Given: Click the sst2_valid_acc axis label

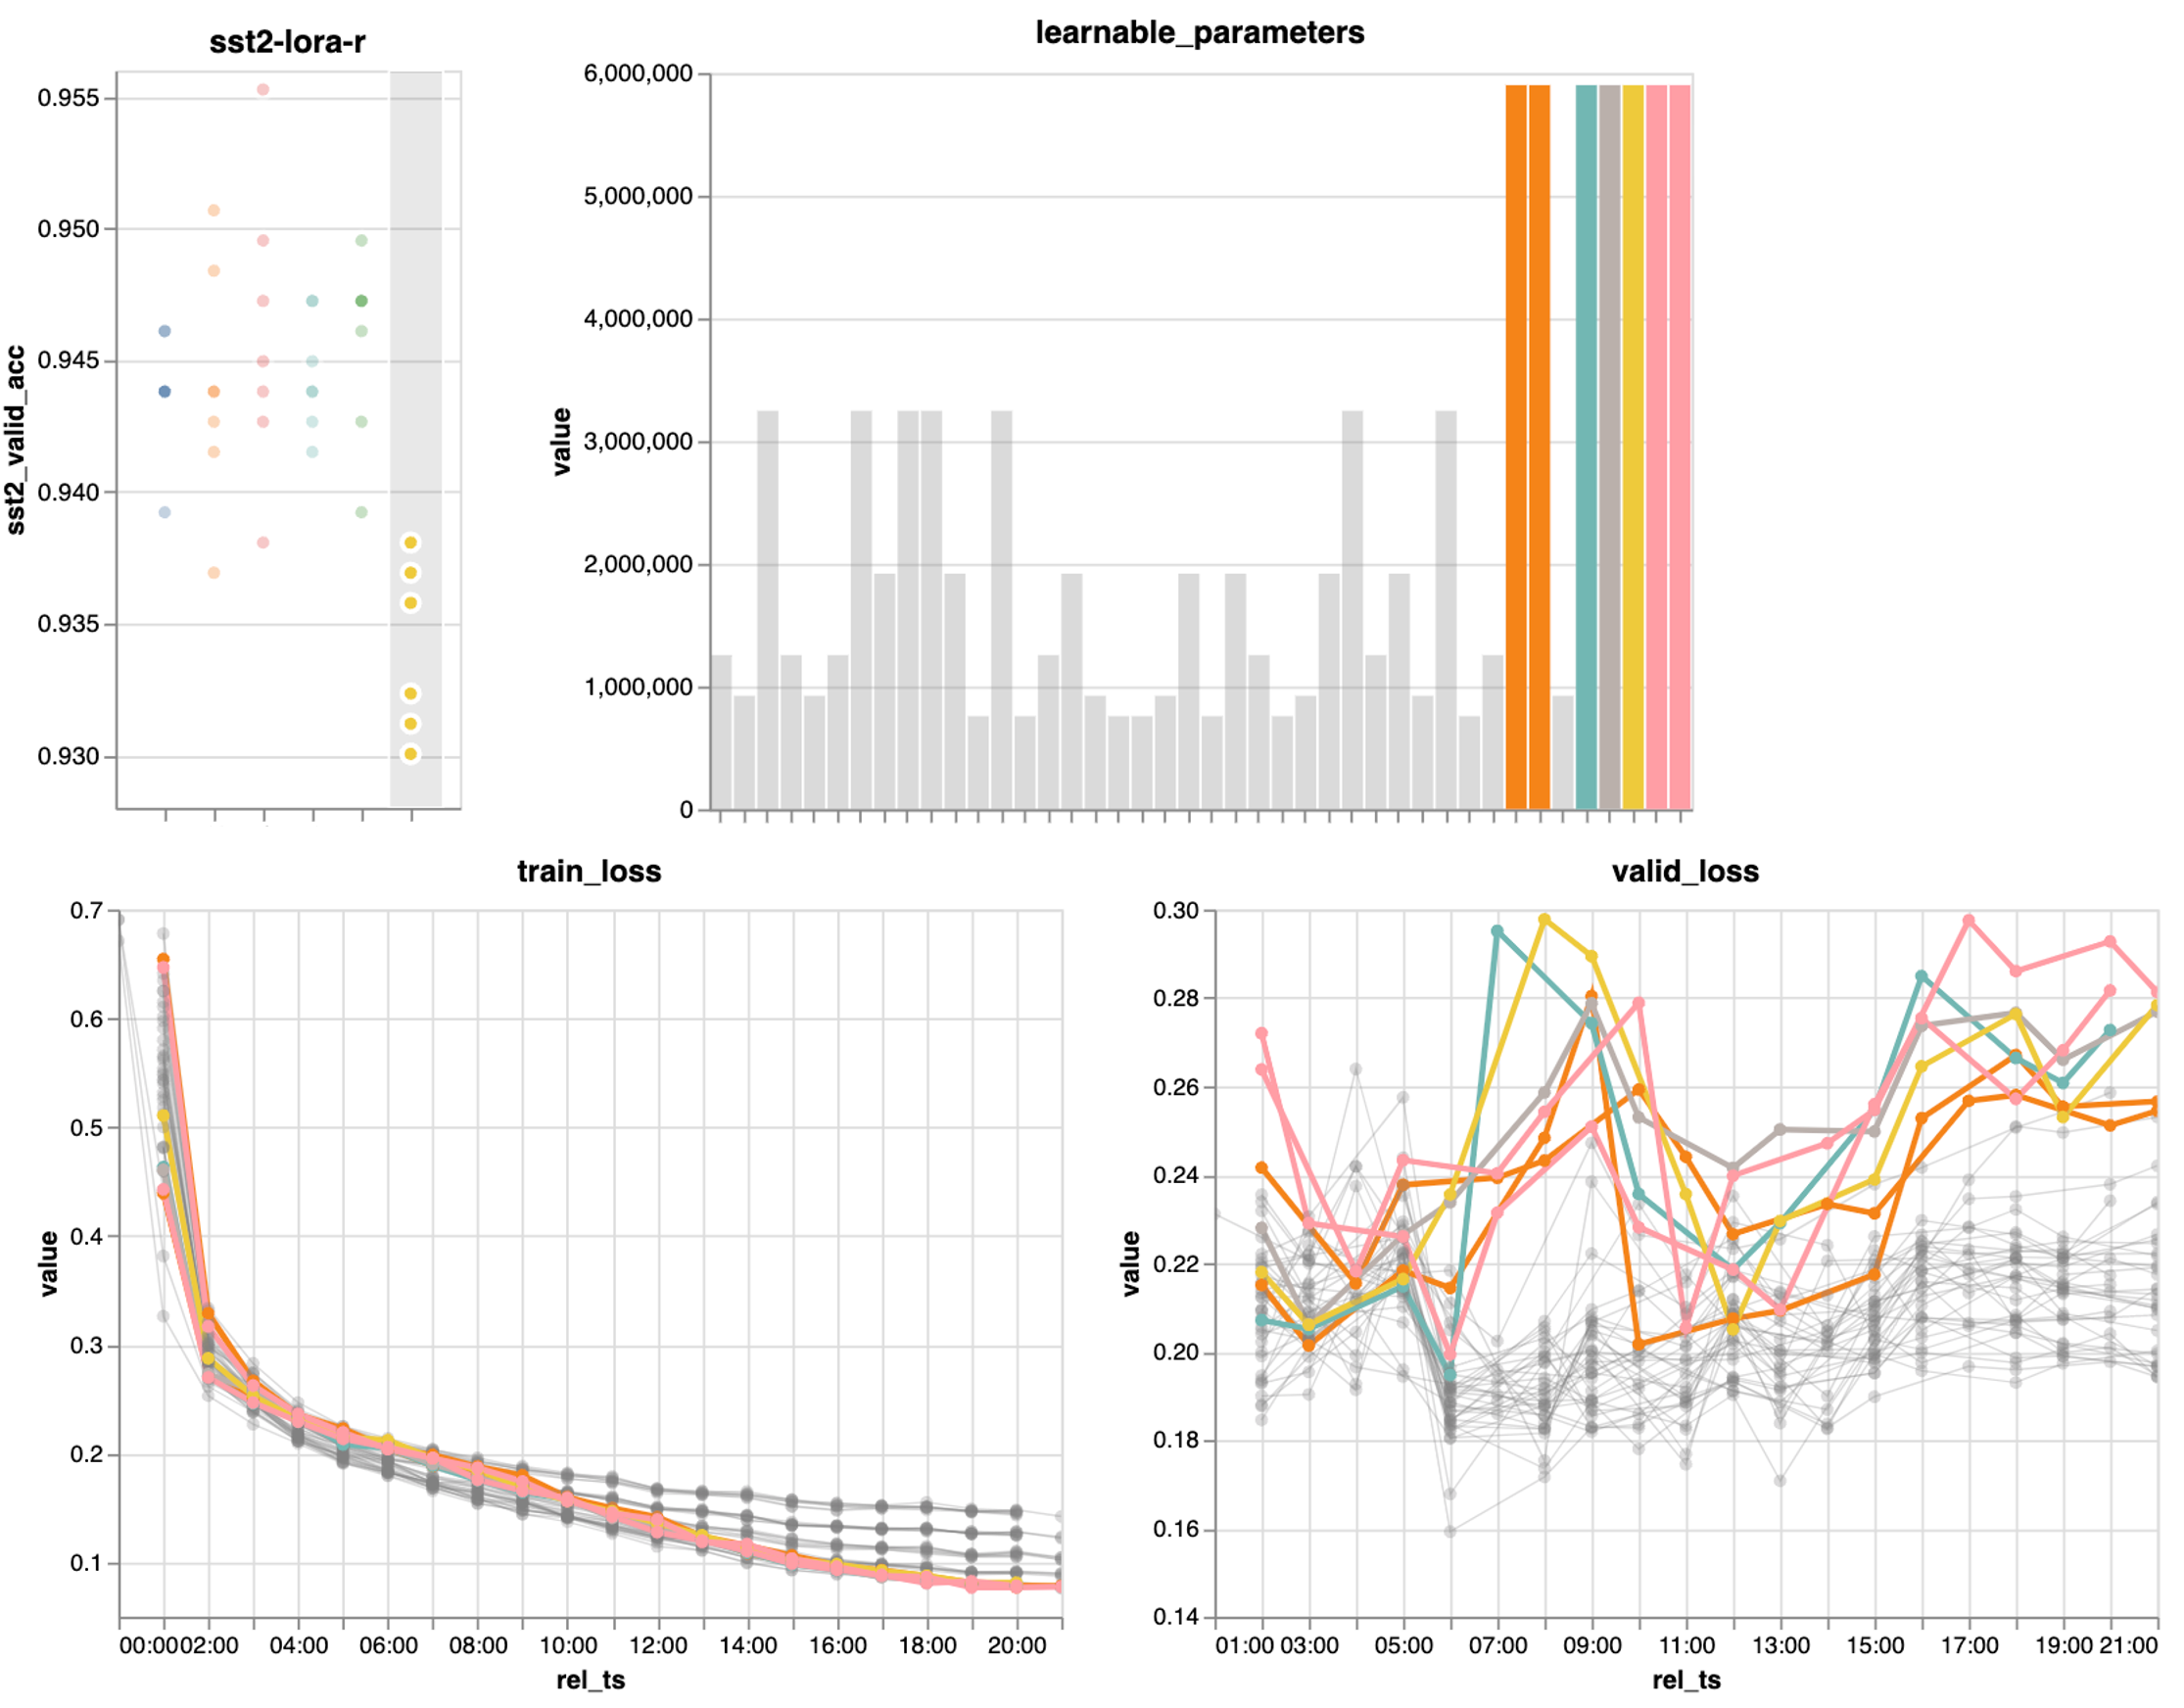Looking at the screenshot, I should coord(16,440).
